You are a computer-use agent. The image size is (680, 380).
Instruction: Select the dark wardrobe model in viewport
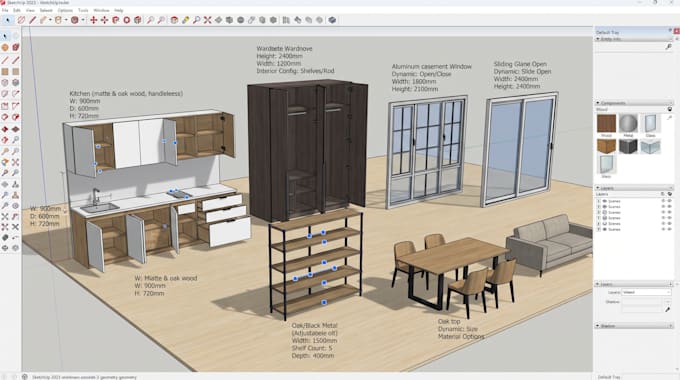(308, 150)
